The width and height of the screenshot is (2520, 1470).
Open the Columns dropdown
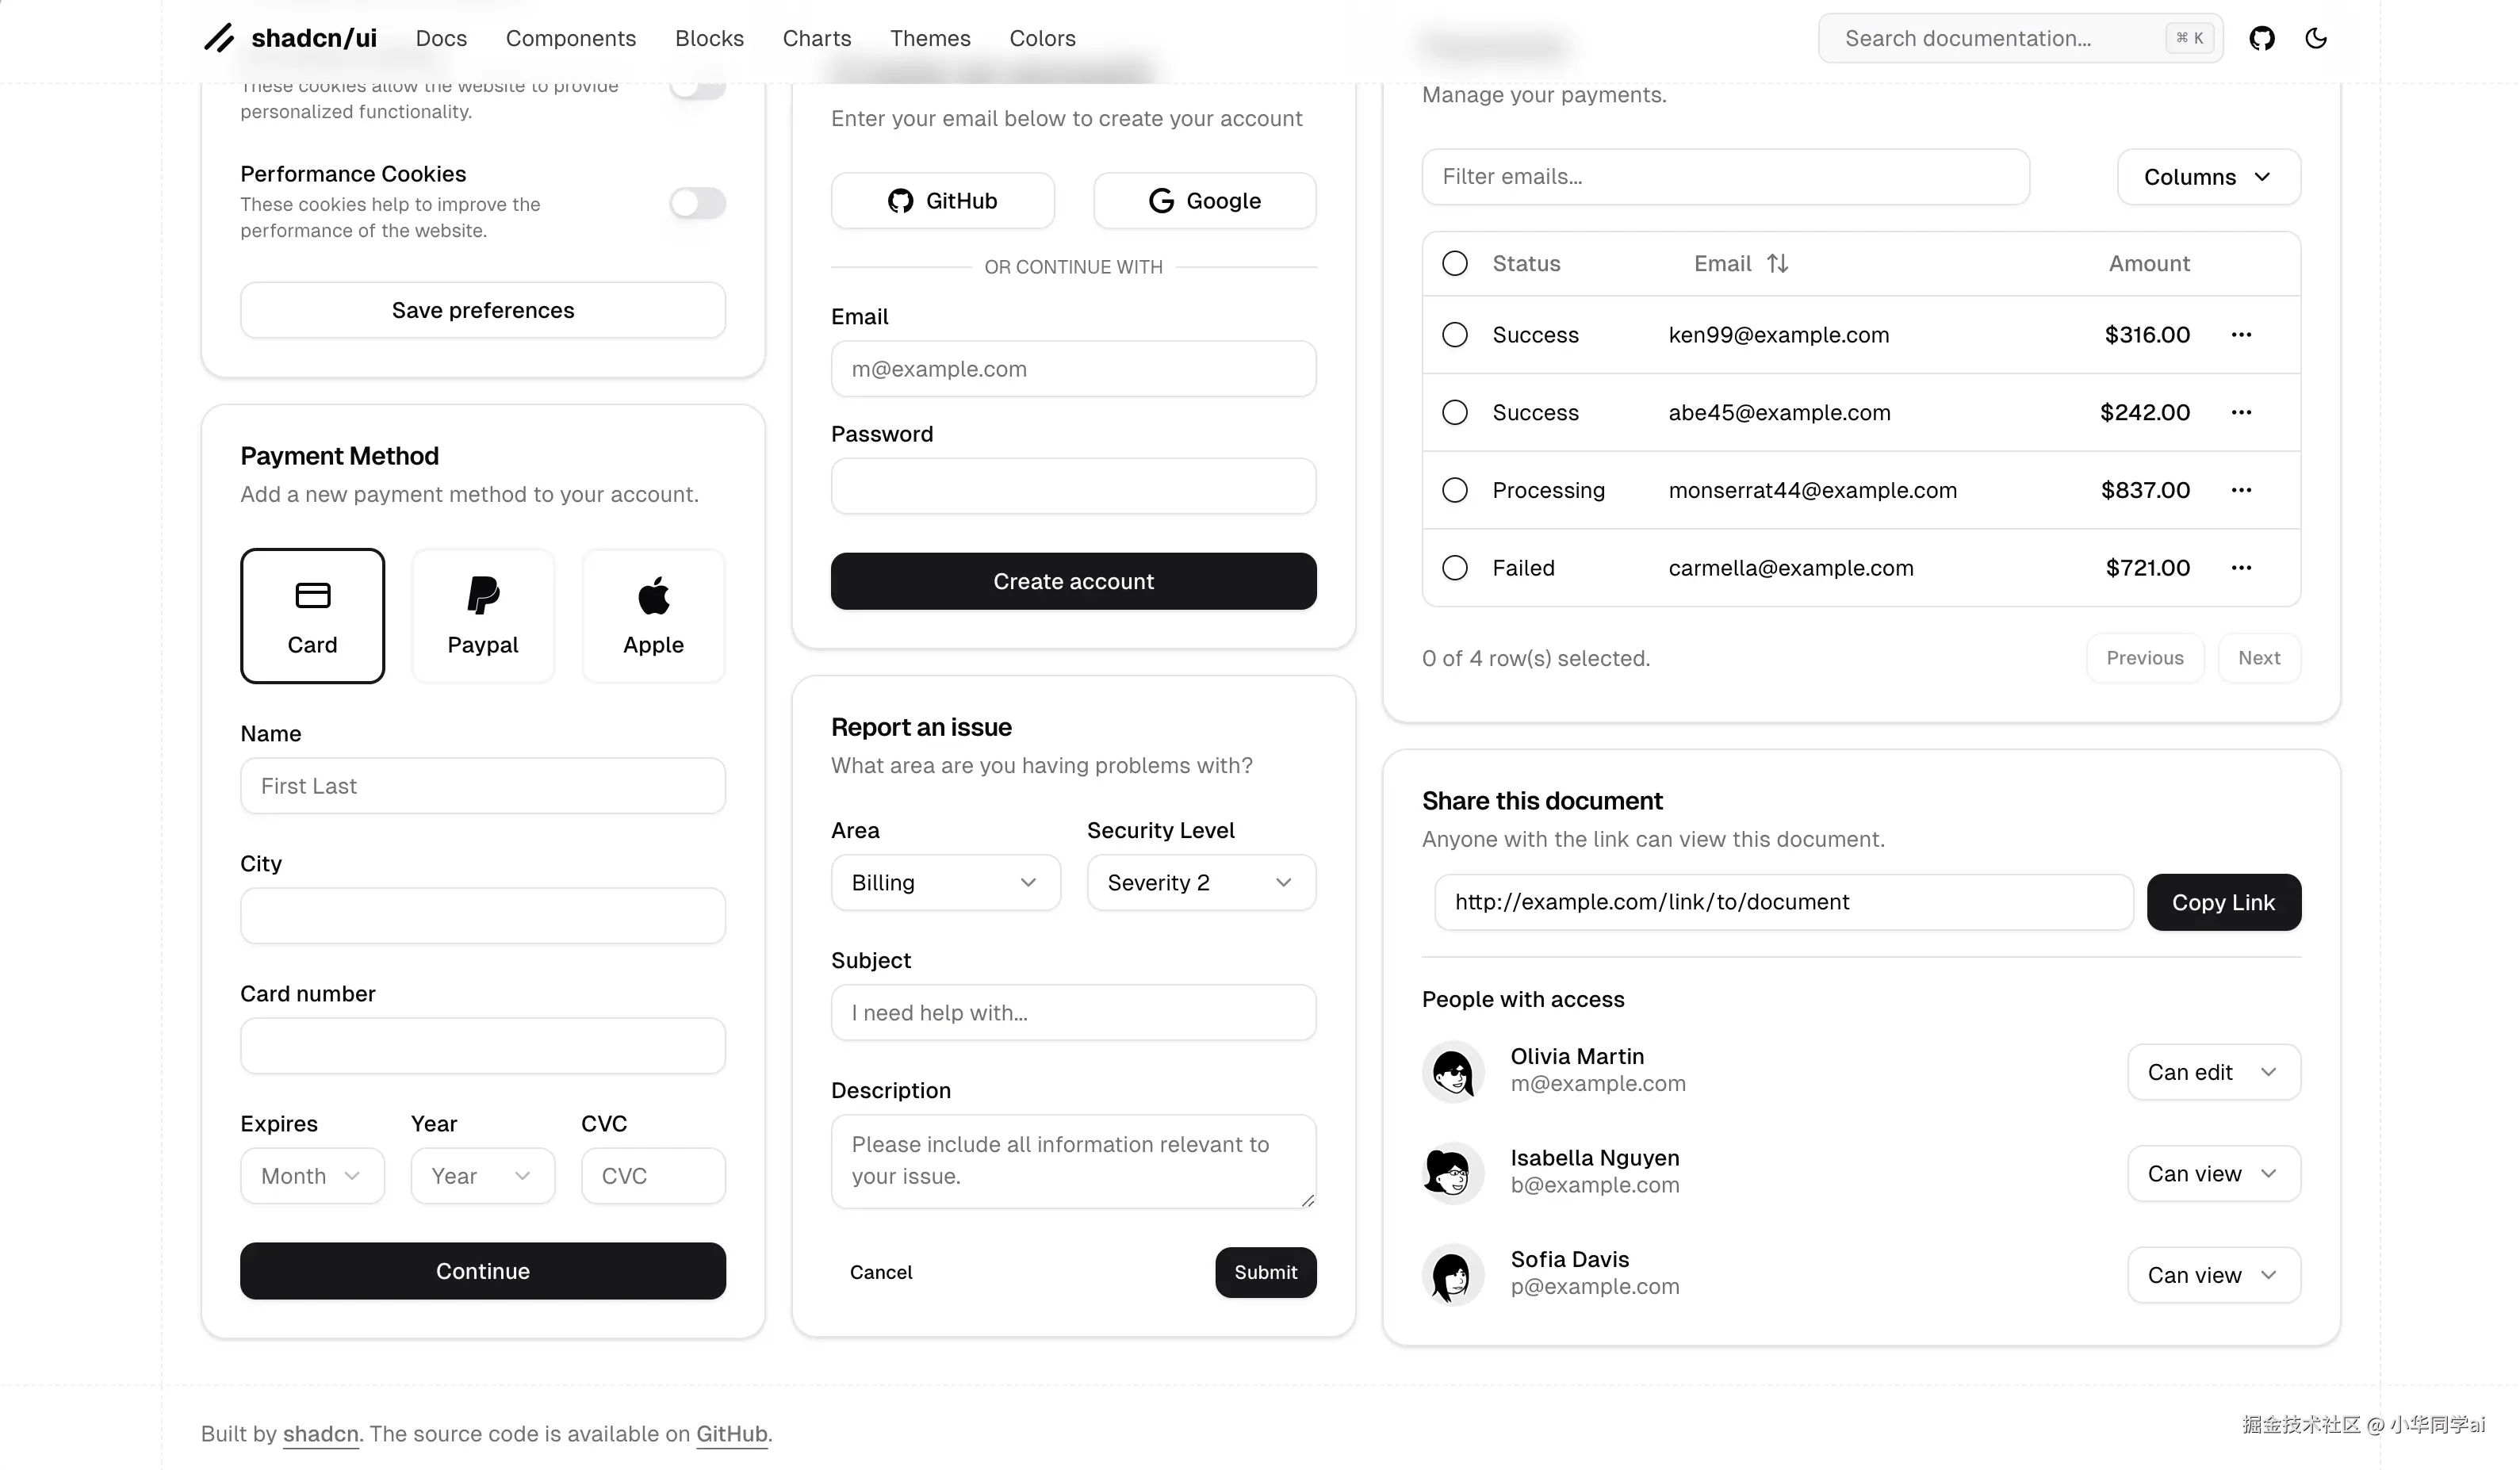pyautogui.click(x=2208, y=177)
